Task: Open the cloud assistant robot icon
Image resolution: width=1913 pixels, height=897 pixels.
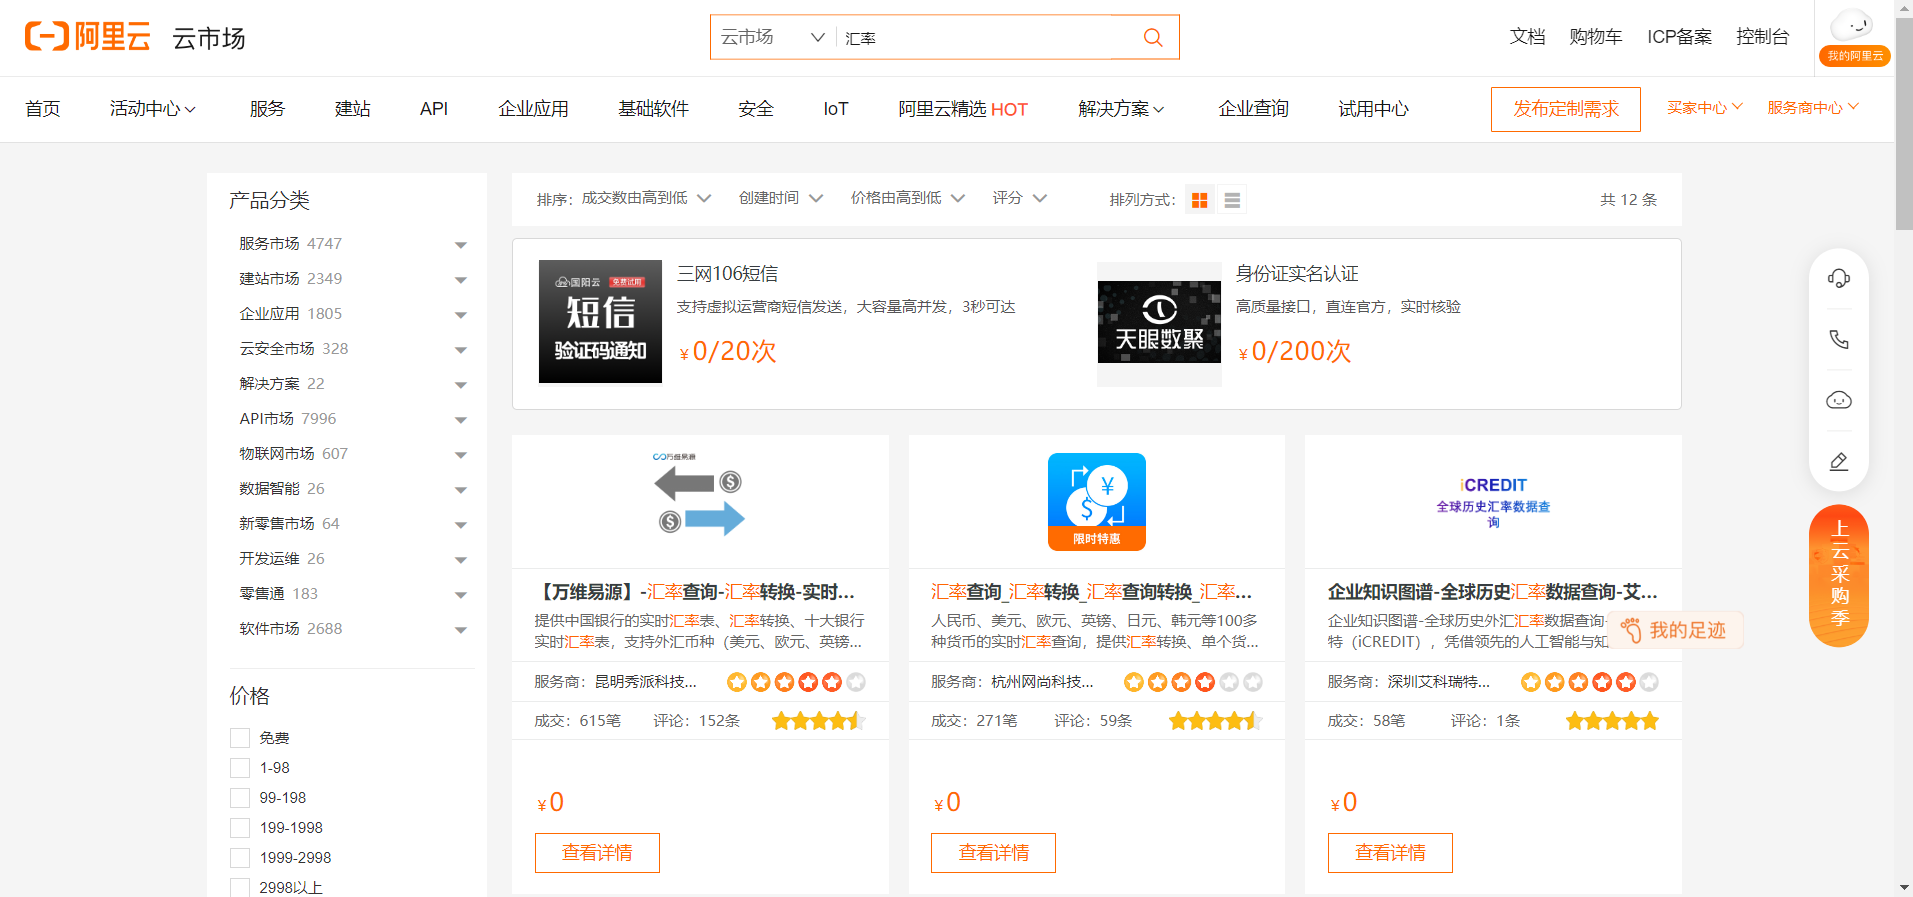Action: 1839,400
